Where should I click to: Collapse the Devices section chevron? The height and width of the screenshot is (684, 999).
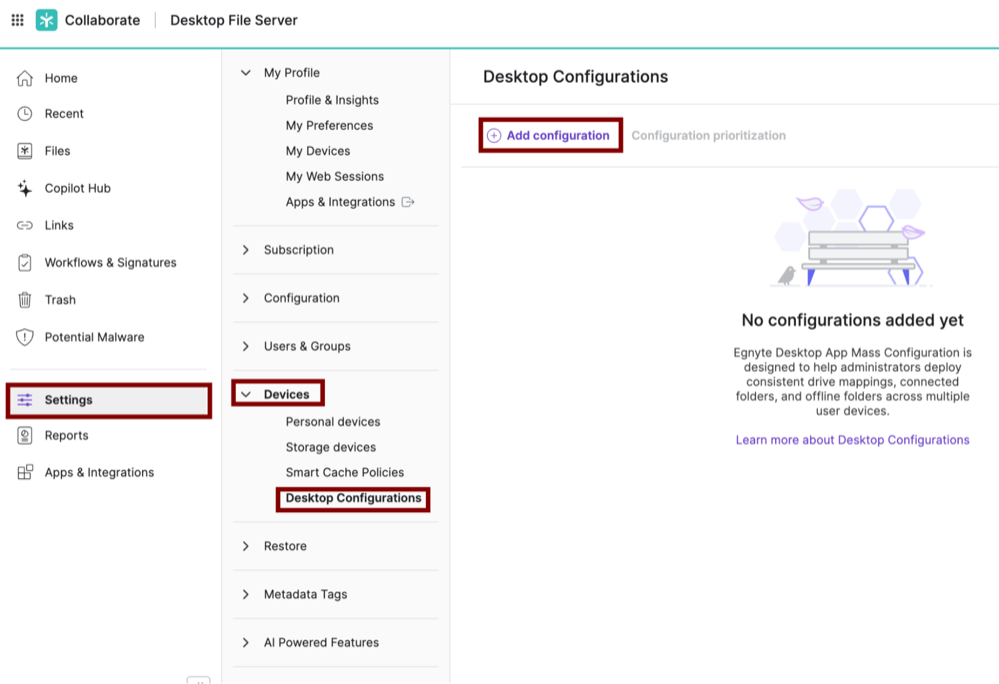pos(246,395)
